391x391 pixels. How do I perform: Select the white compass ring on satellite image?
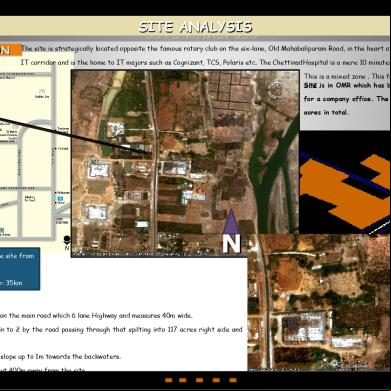(x=275, y=90)
